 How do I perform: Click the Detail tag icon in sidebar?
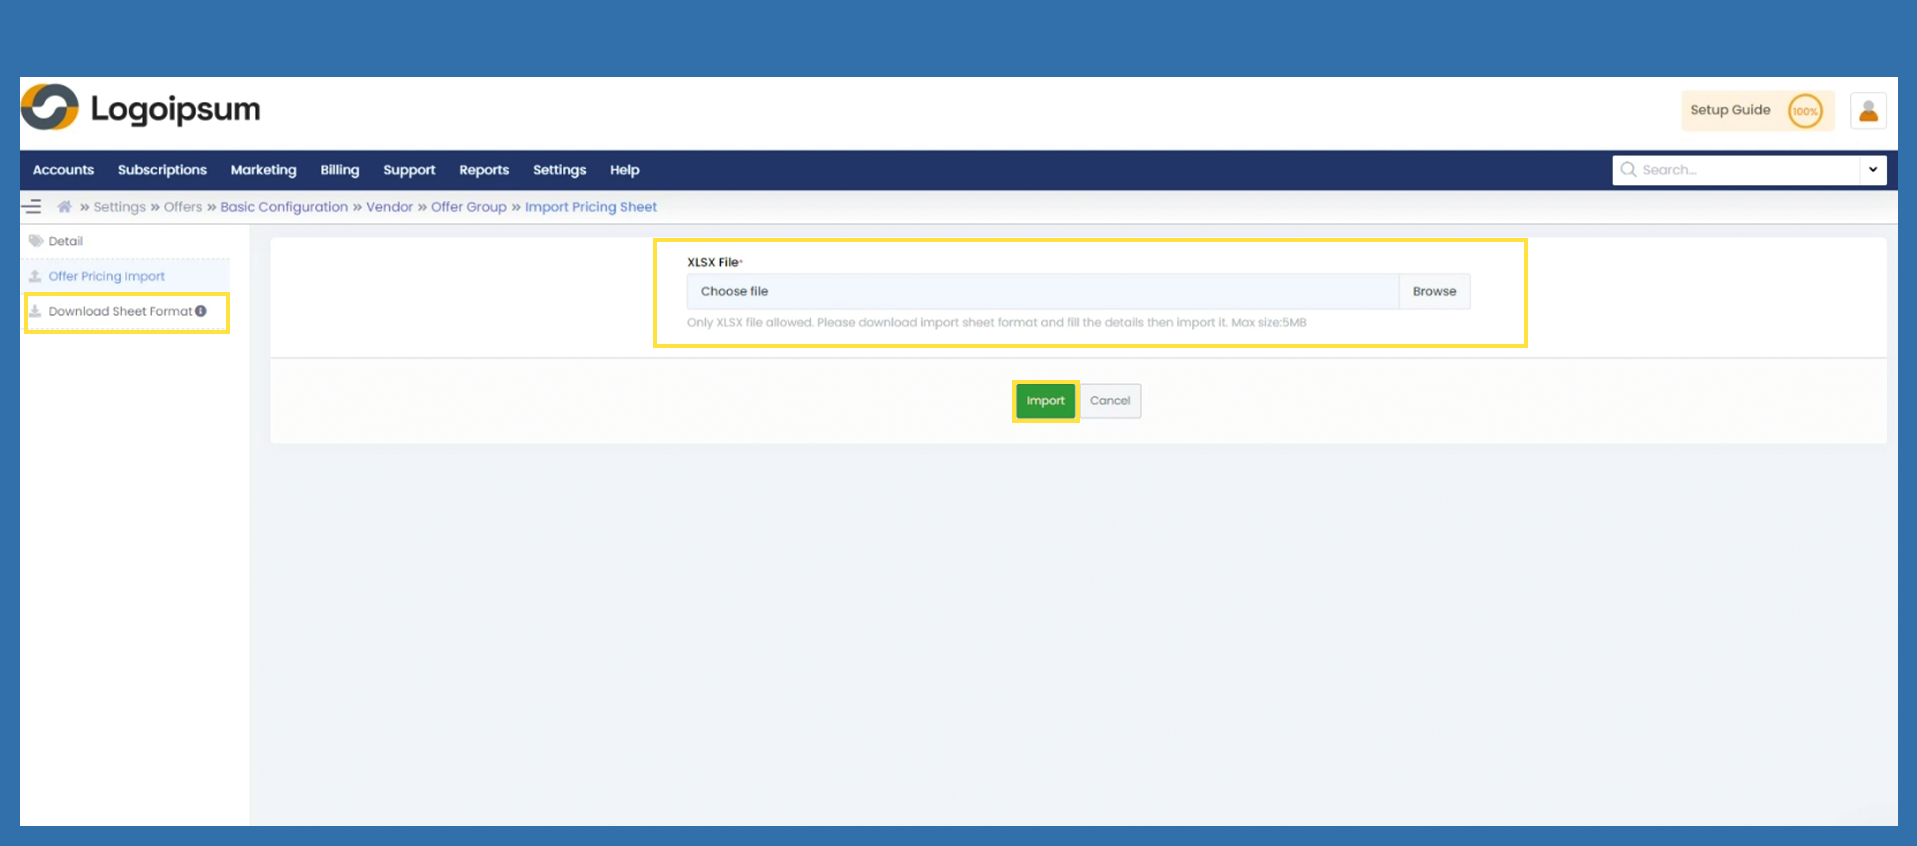[x=36, y=241]
